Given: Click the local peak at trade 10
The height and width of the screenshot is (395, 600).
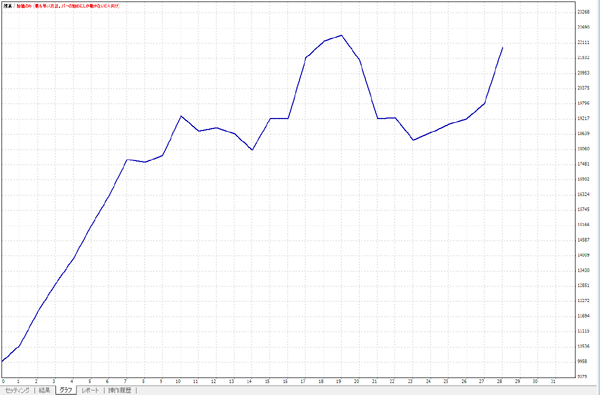Looking at the screenshot, I should pyautogui.click(x=181, y=116).
